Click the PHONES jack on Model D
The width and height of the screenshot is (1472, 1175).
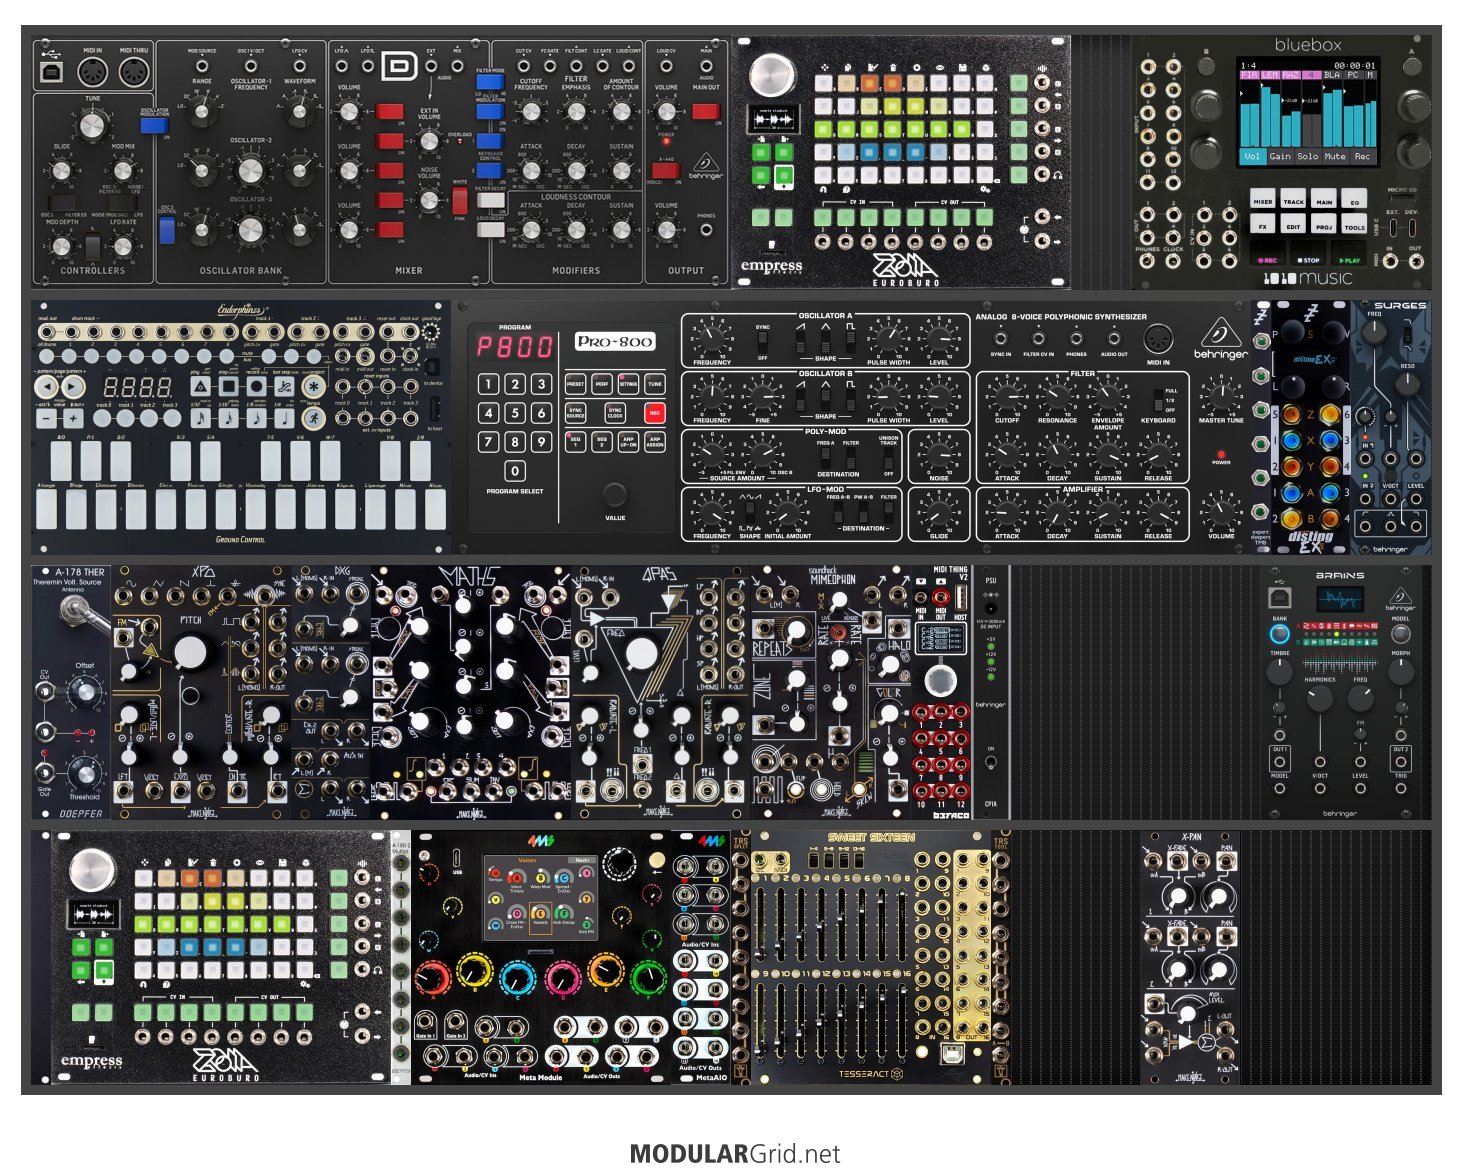[x=706, y=230]
